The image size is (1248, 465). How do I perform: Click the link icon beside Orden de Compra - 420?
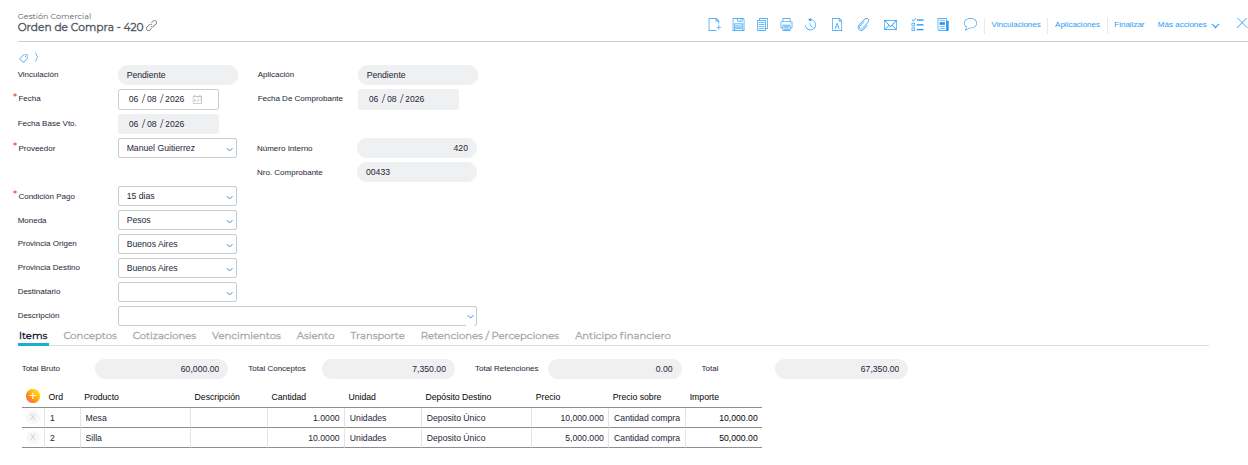click(x=152, y=27)
